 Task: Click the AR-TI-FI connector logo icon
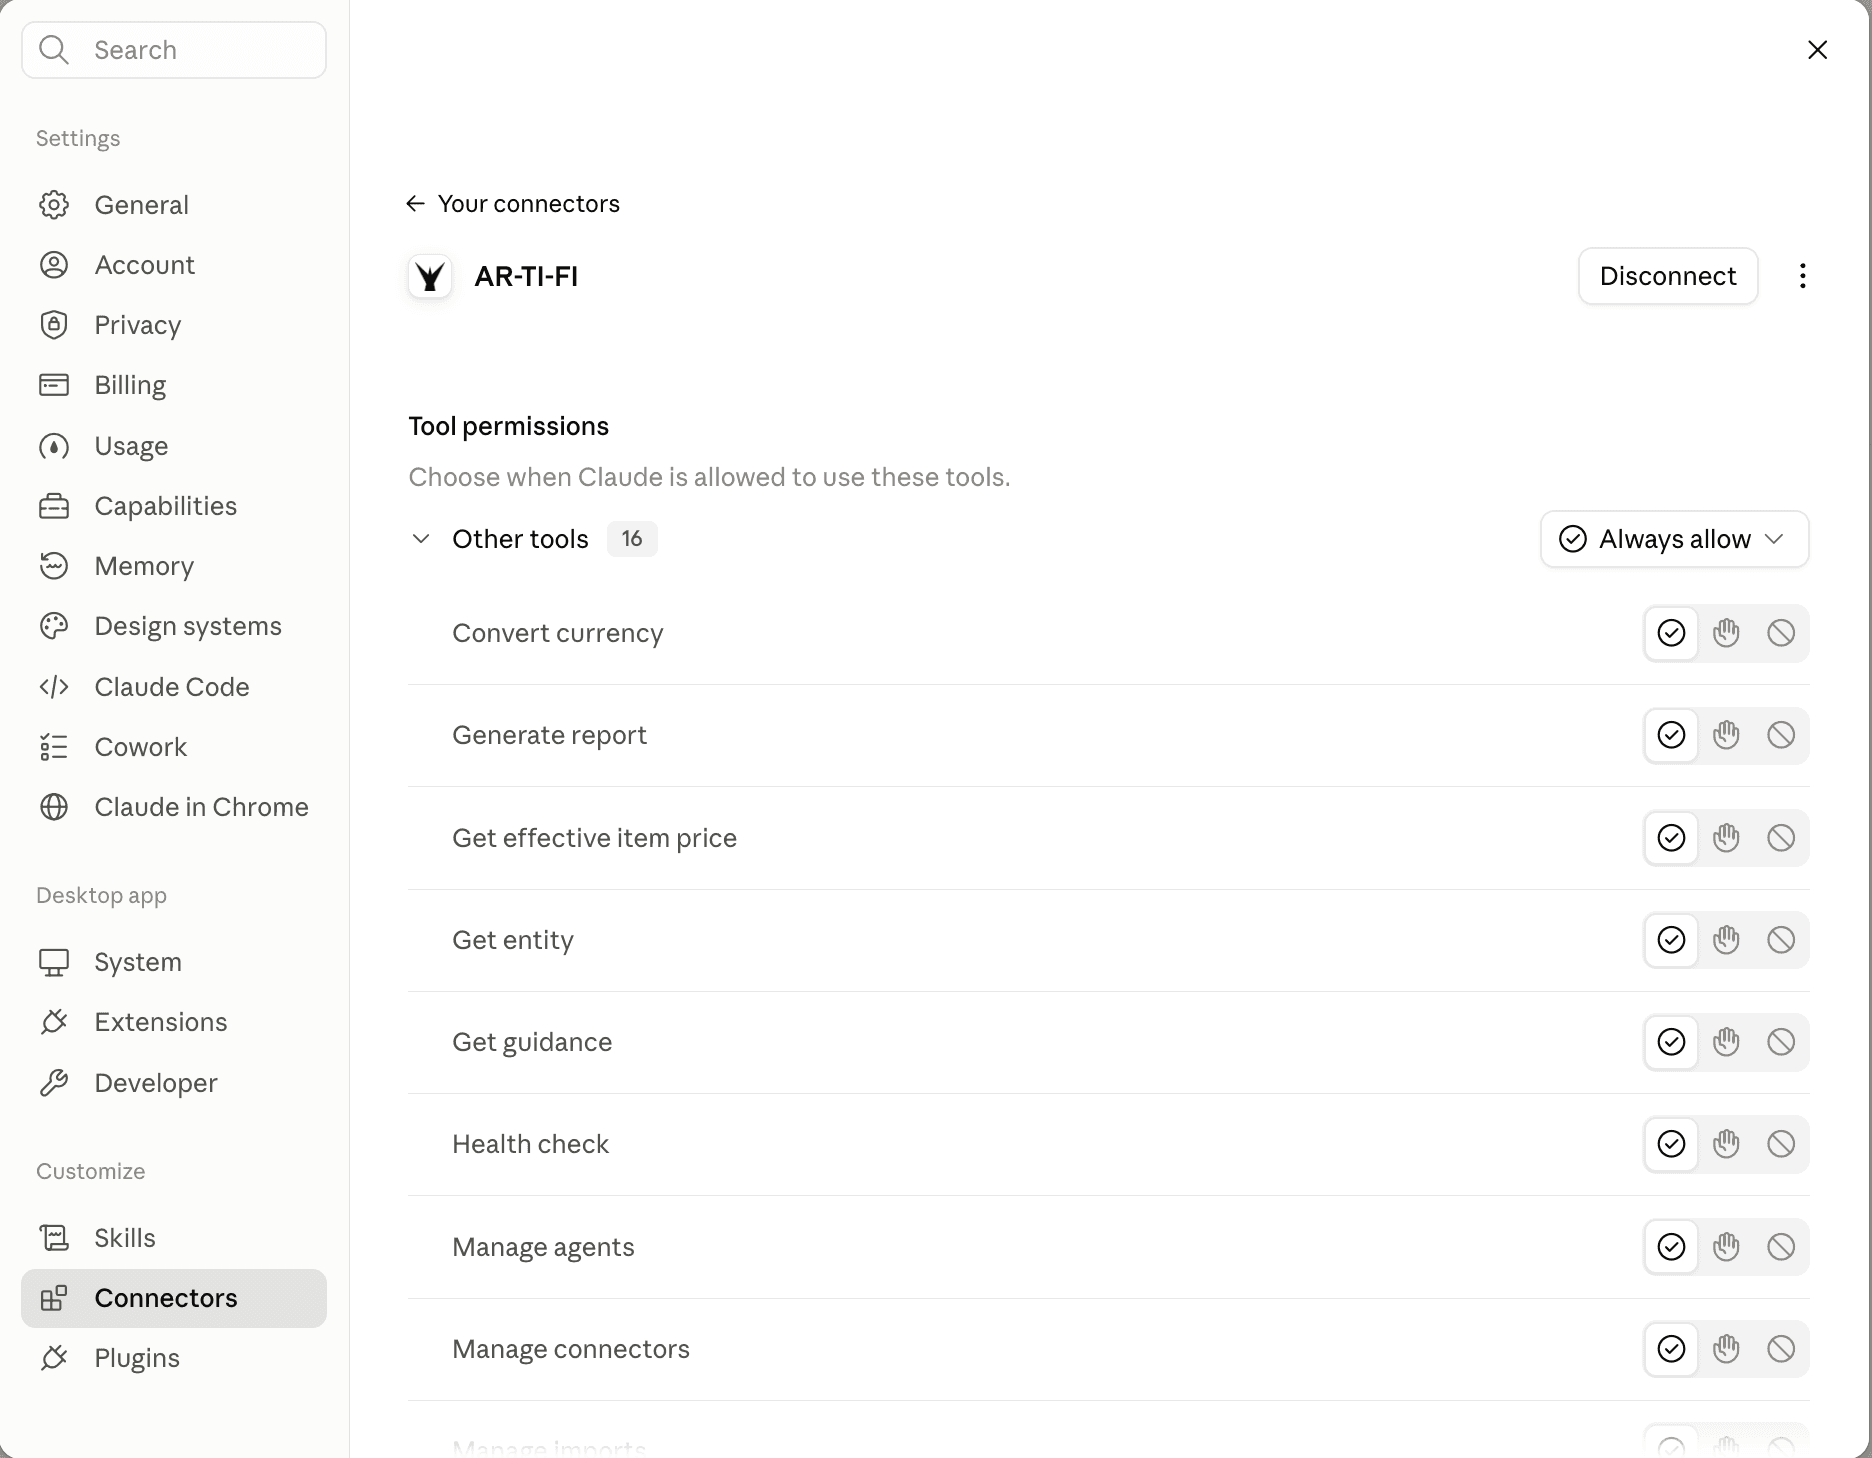(430, 276)
